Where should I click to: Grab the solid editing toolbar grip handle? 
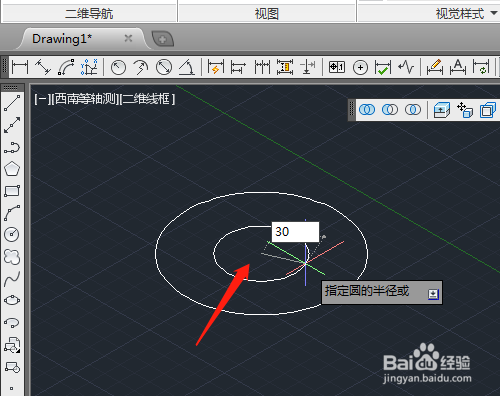click(351, 110)
